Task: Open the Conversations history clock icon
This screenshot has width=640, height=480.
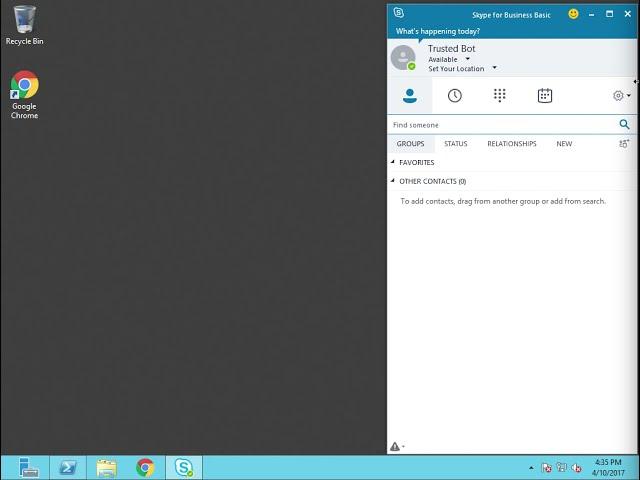Action: 454,96
